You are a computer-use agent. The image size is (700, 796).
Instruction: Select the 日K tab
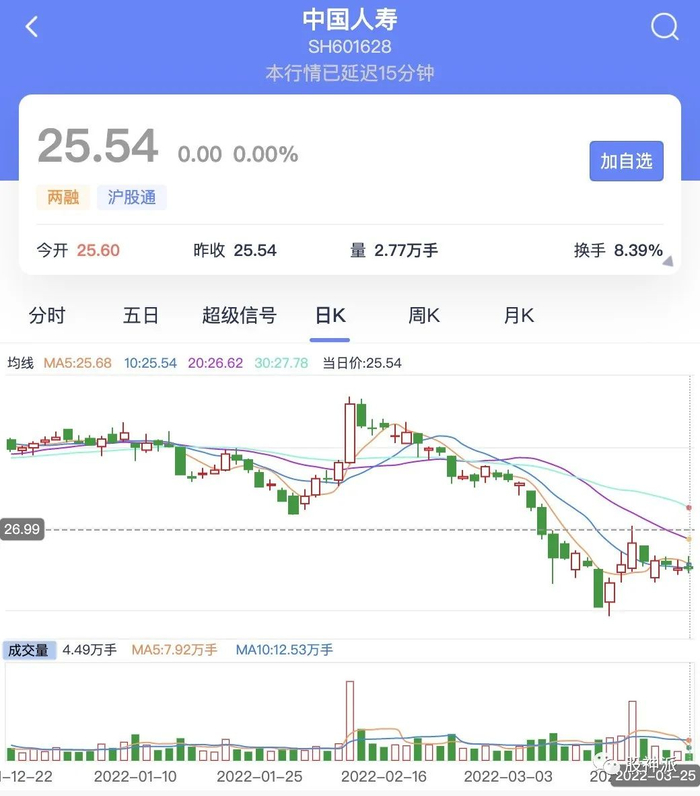tap(330, 316)
